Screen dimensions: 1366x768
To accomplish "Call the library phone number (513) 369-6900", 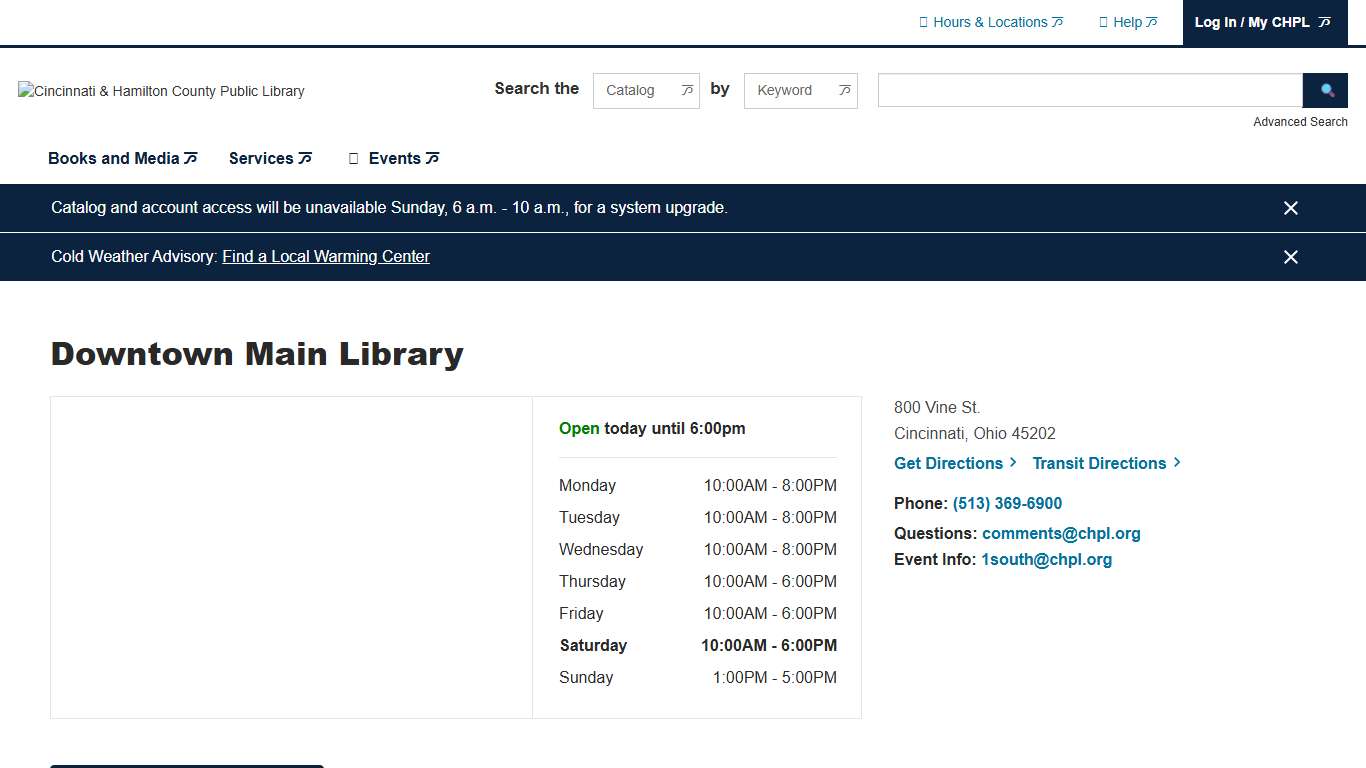I will coord(1007,503).
